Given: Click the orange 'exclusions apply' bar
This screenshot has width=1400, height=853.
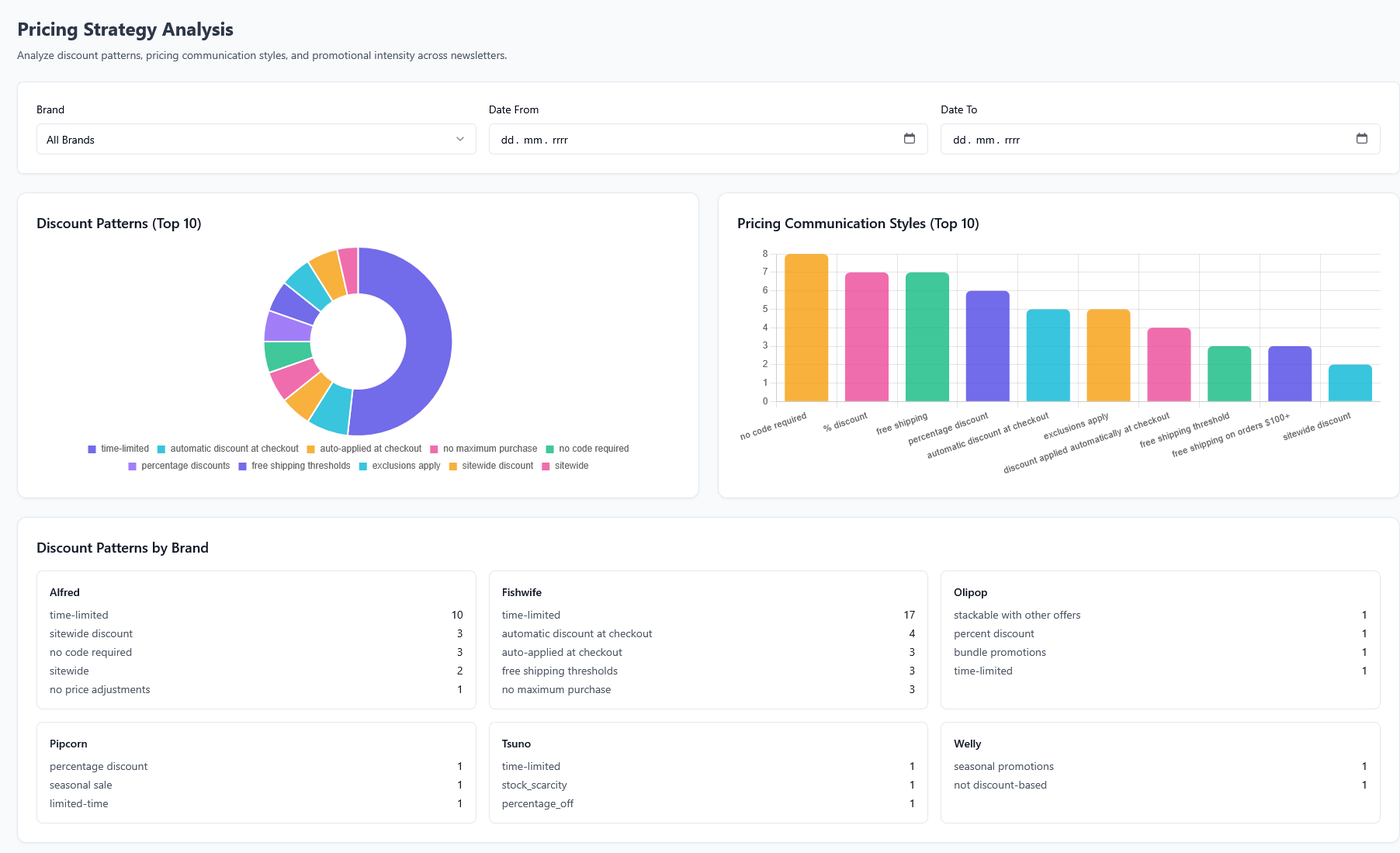Looking at the screenshot, I should 1108,355.
